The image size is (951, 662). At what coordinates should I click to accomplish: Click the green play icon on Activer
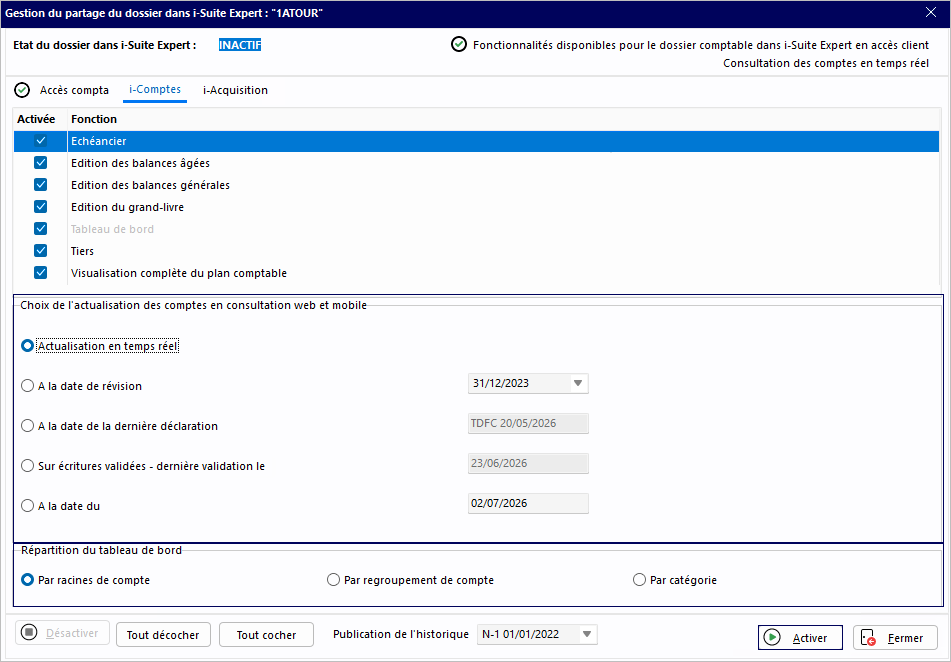pos(772,637)
